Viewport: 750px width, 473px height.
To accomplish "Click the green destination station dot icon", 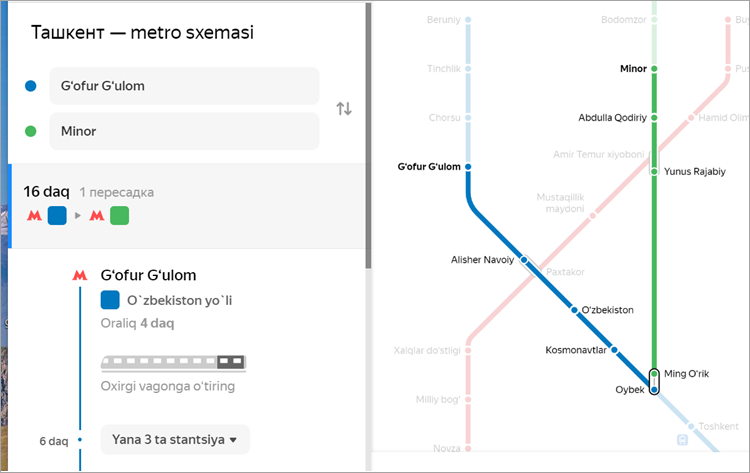I will coord(31,131).
